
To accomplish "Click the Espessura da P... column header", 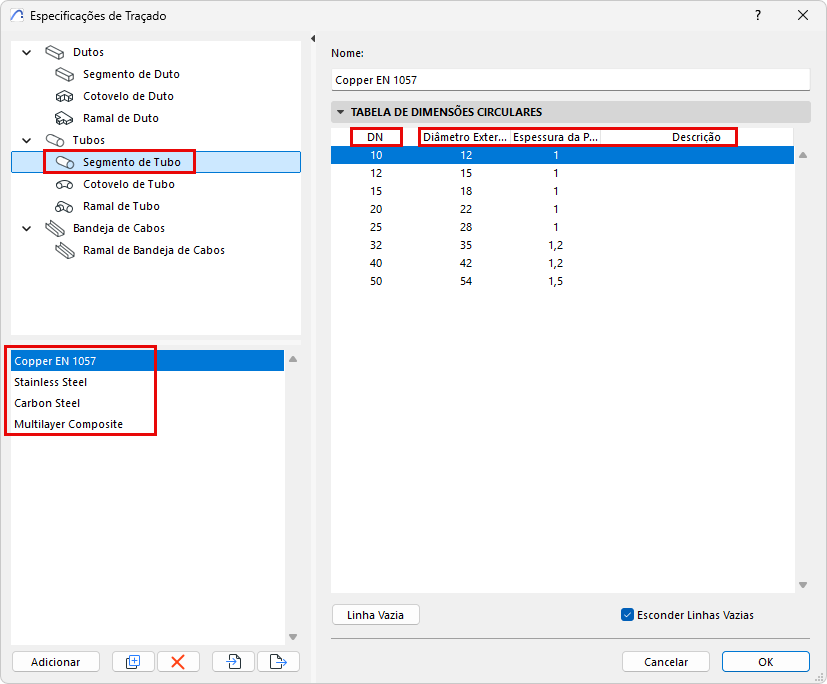I will (x=555, y=137).
